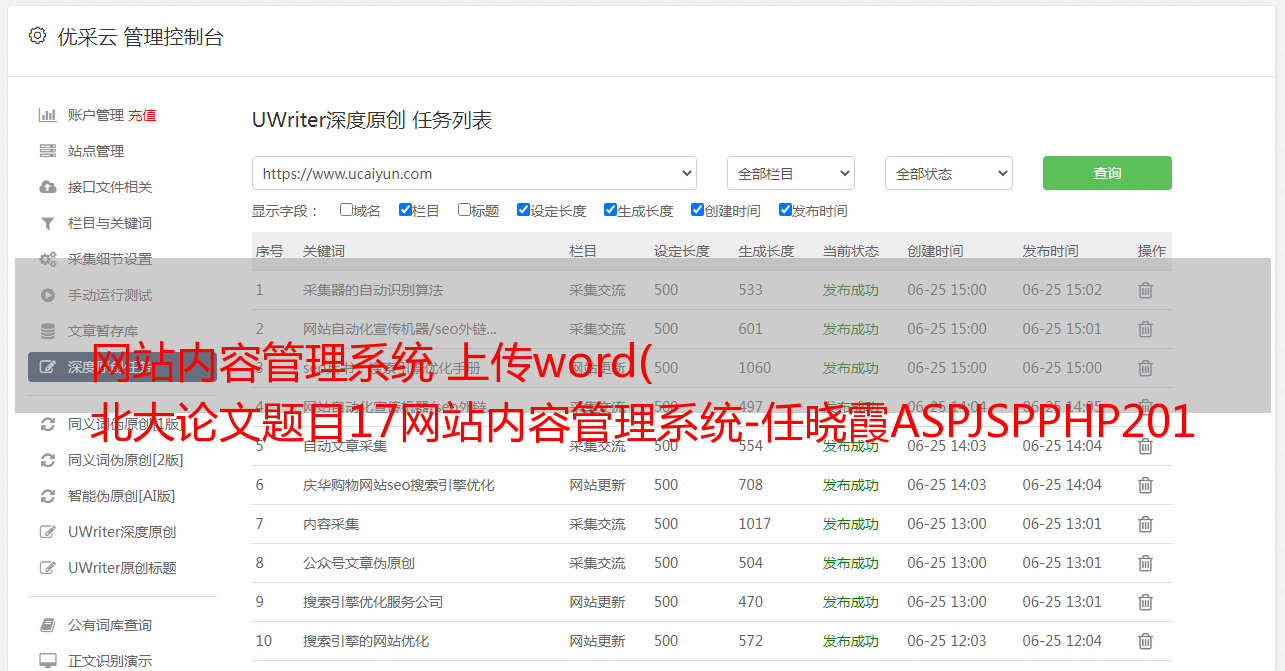The image size is (1285, 671).
Task: Open UWriter深度原创 sidebar link
Action: point(122,532)
